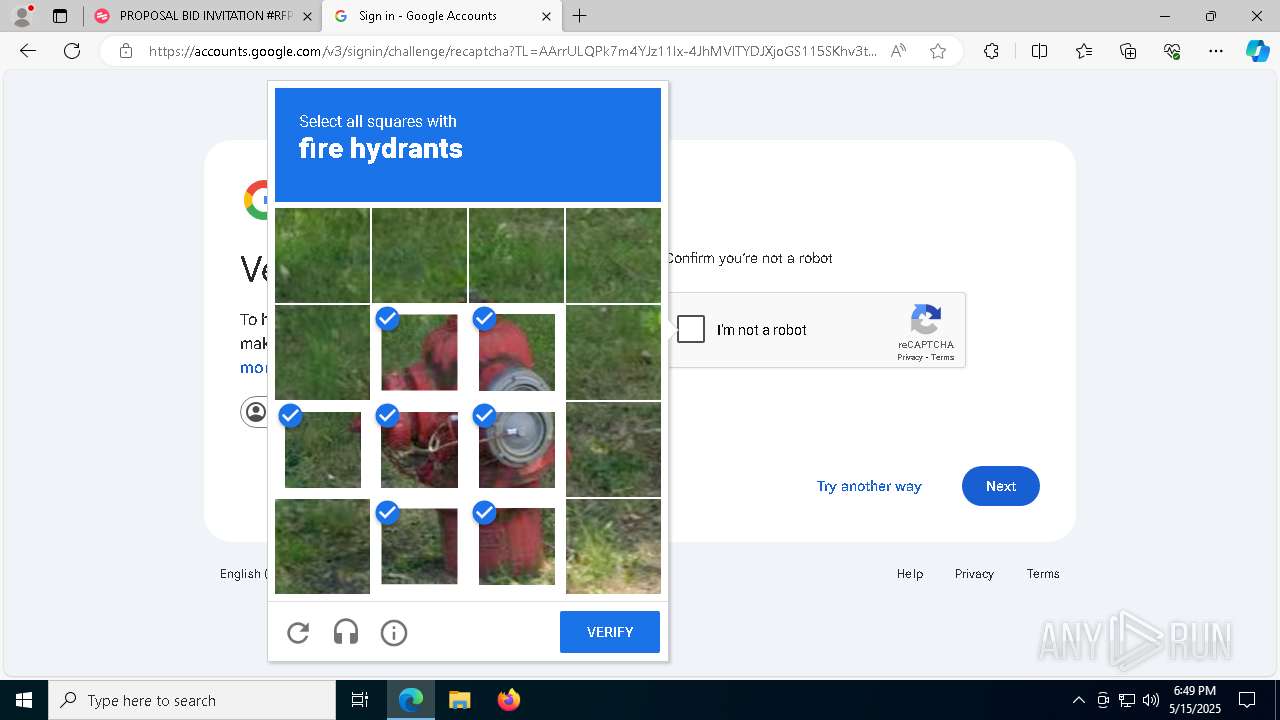Open the footer Help link
This screenshot has height=720, width=1280.
tap(910, 574)
